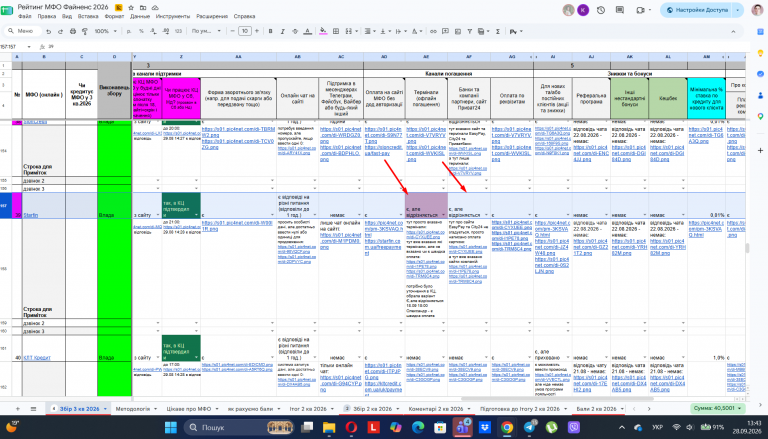
Task: Open the Данные menu
Action: click(x=140, y=16)
